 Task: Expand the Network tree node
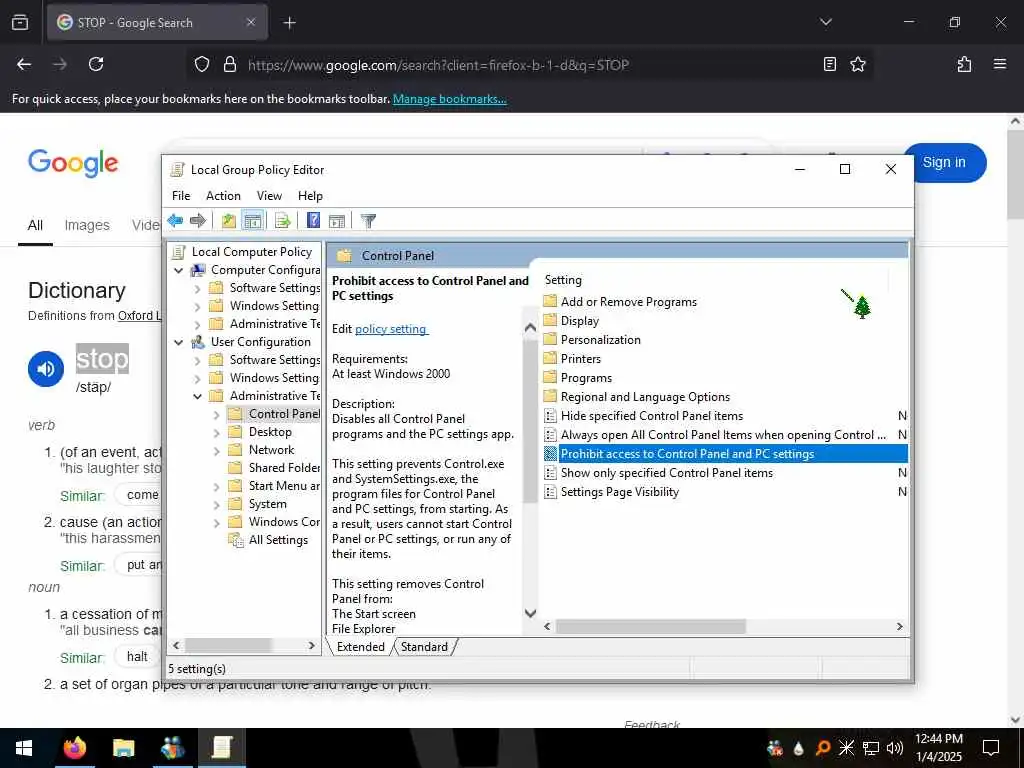pyautogui.click(x=216, y=450)
